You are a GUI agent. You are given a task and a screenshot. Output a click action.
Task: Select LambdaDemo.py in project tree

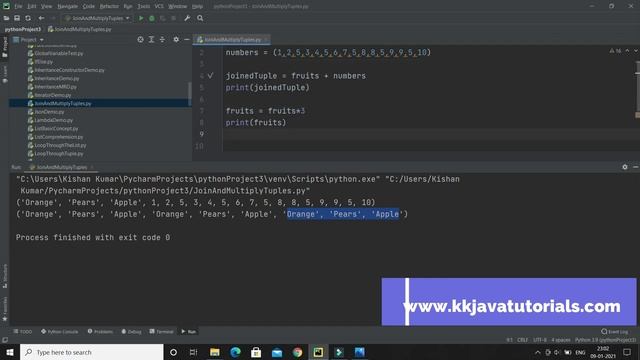pos(50,120)
